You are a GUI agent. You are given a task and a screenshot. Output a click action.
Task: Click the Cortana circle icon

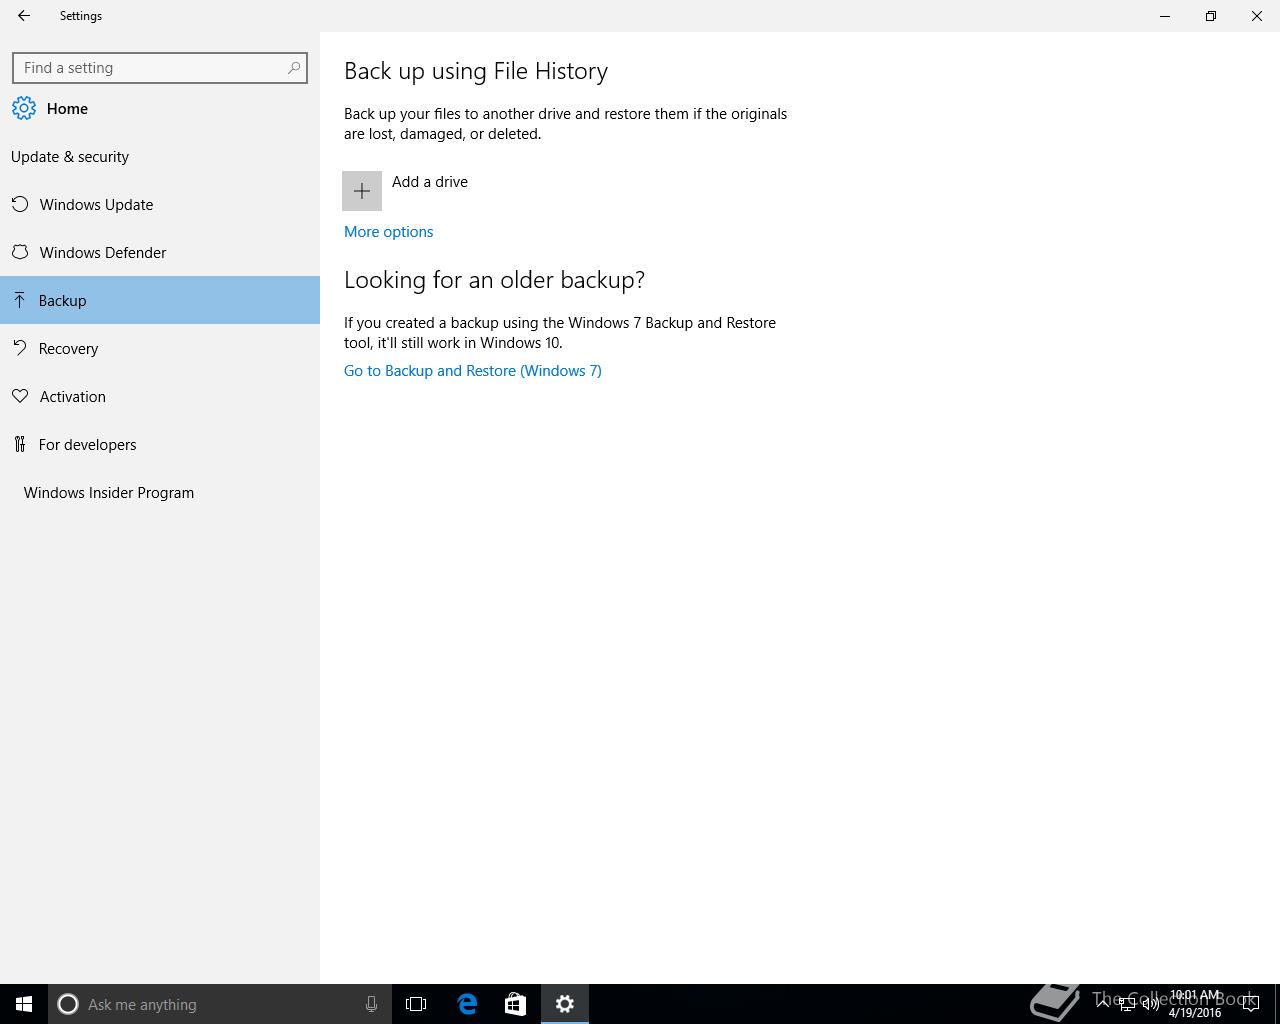pos(68,1004)
